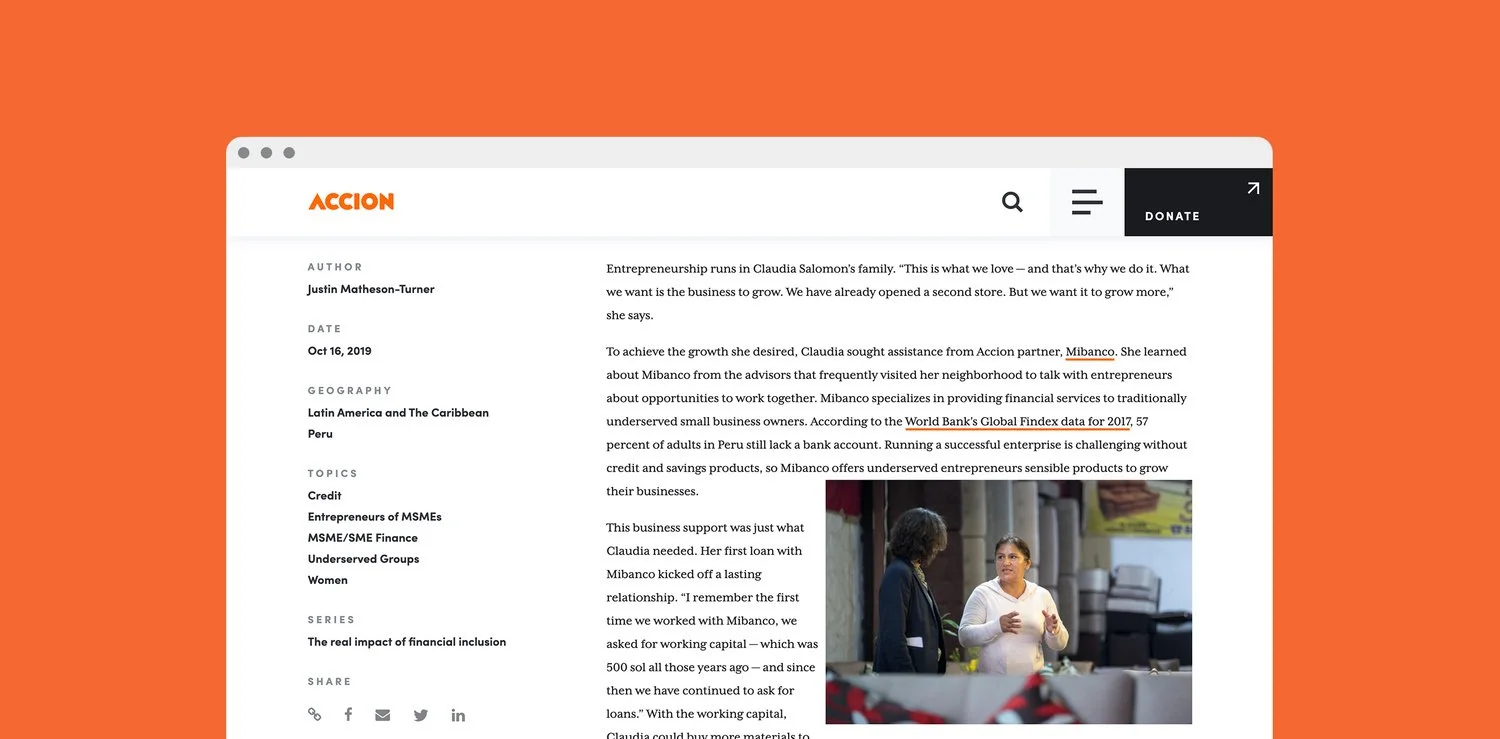Click the TOPICS heading label
1500x739 pixels.
(x=332, y=473)
